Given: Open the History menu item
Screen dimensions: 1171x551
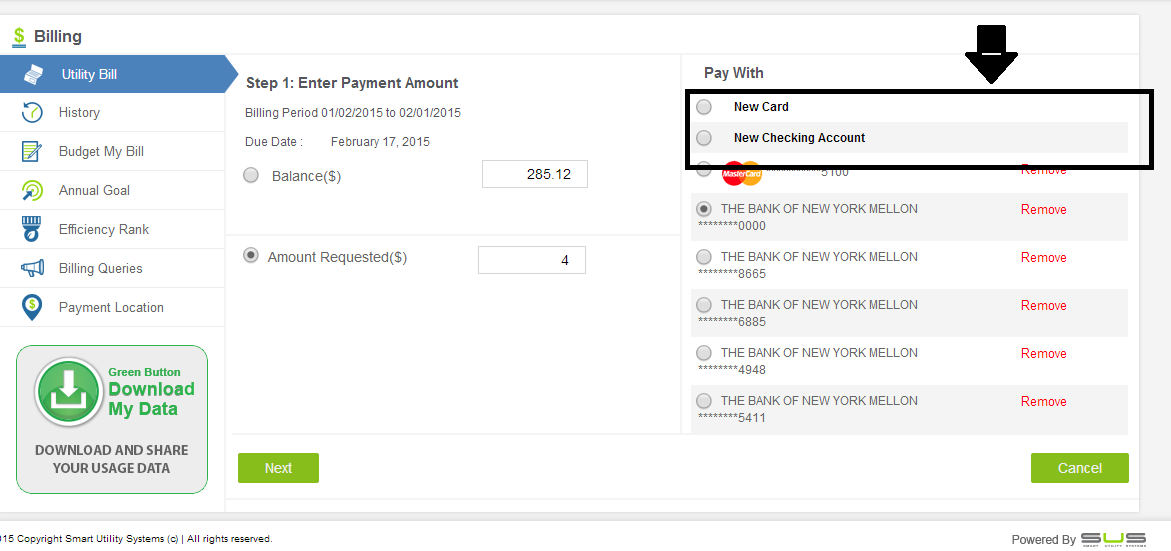Looking at the screenshot, I should (x=79, y=113).
